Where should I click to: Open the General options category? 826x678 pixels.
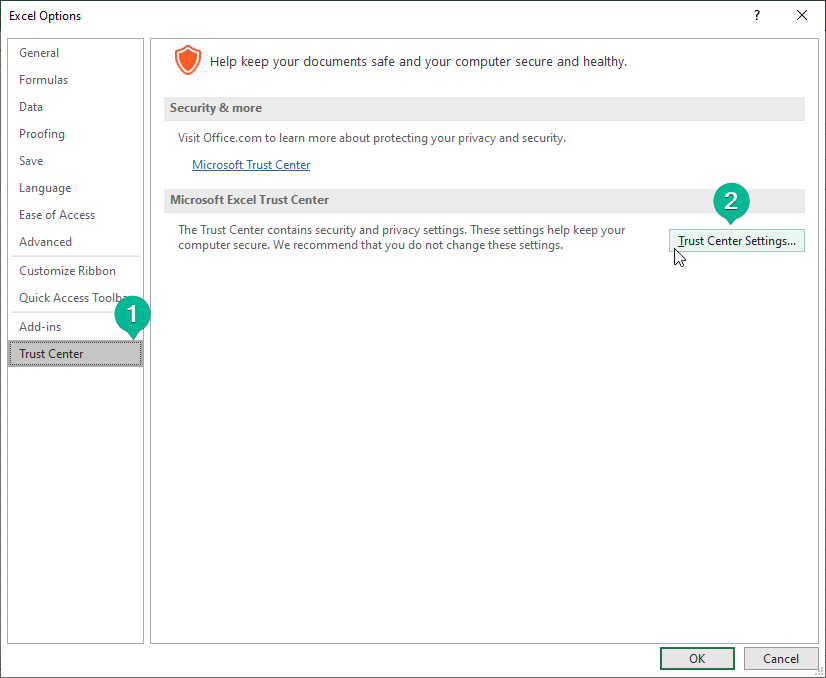[x=75, y=53]
